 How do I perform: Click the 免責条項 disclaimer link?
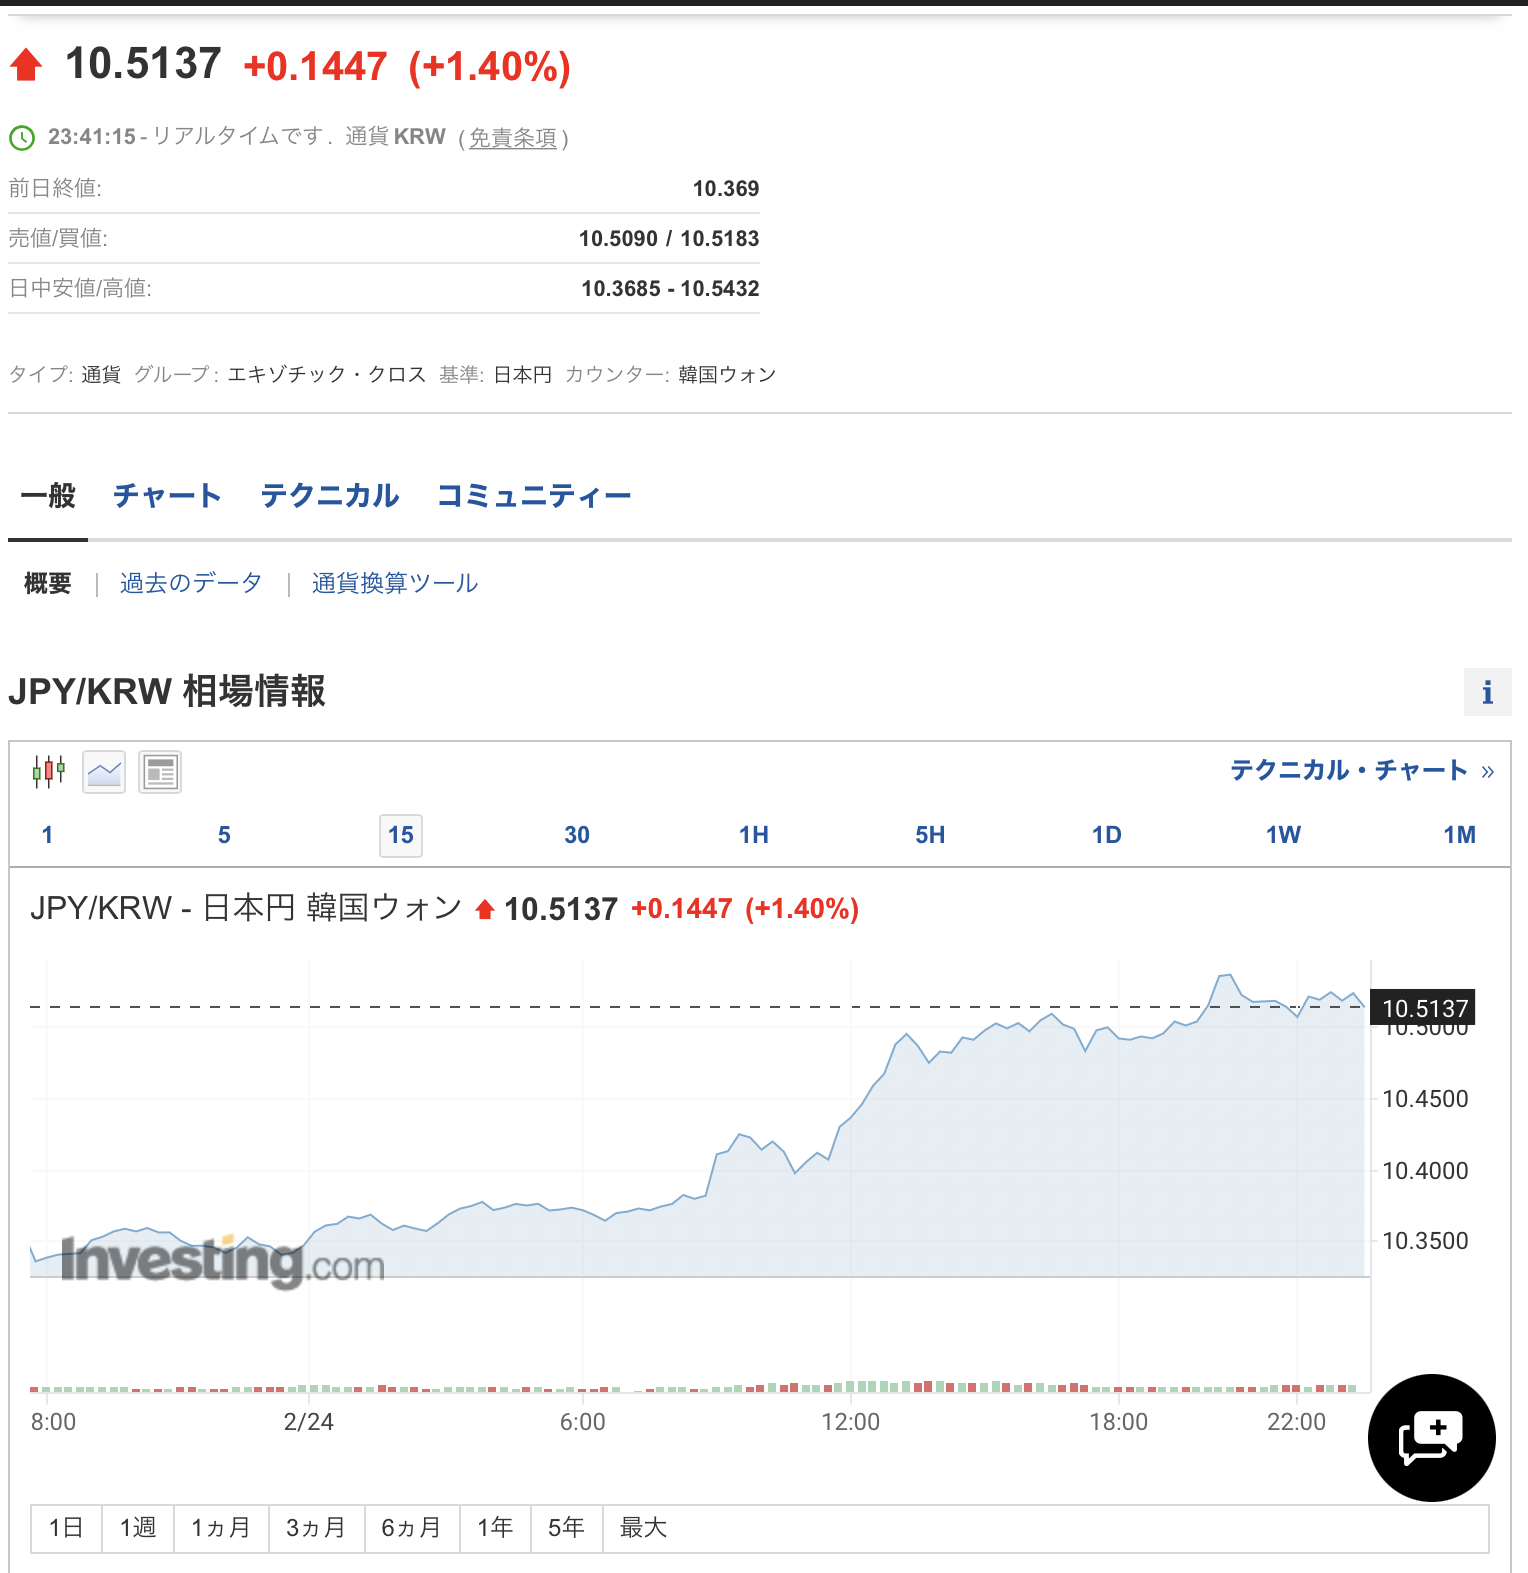coord(513,138)
